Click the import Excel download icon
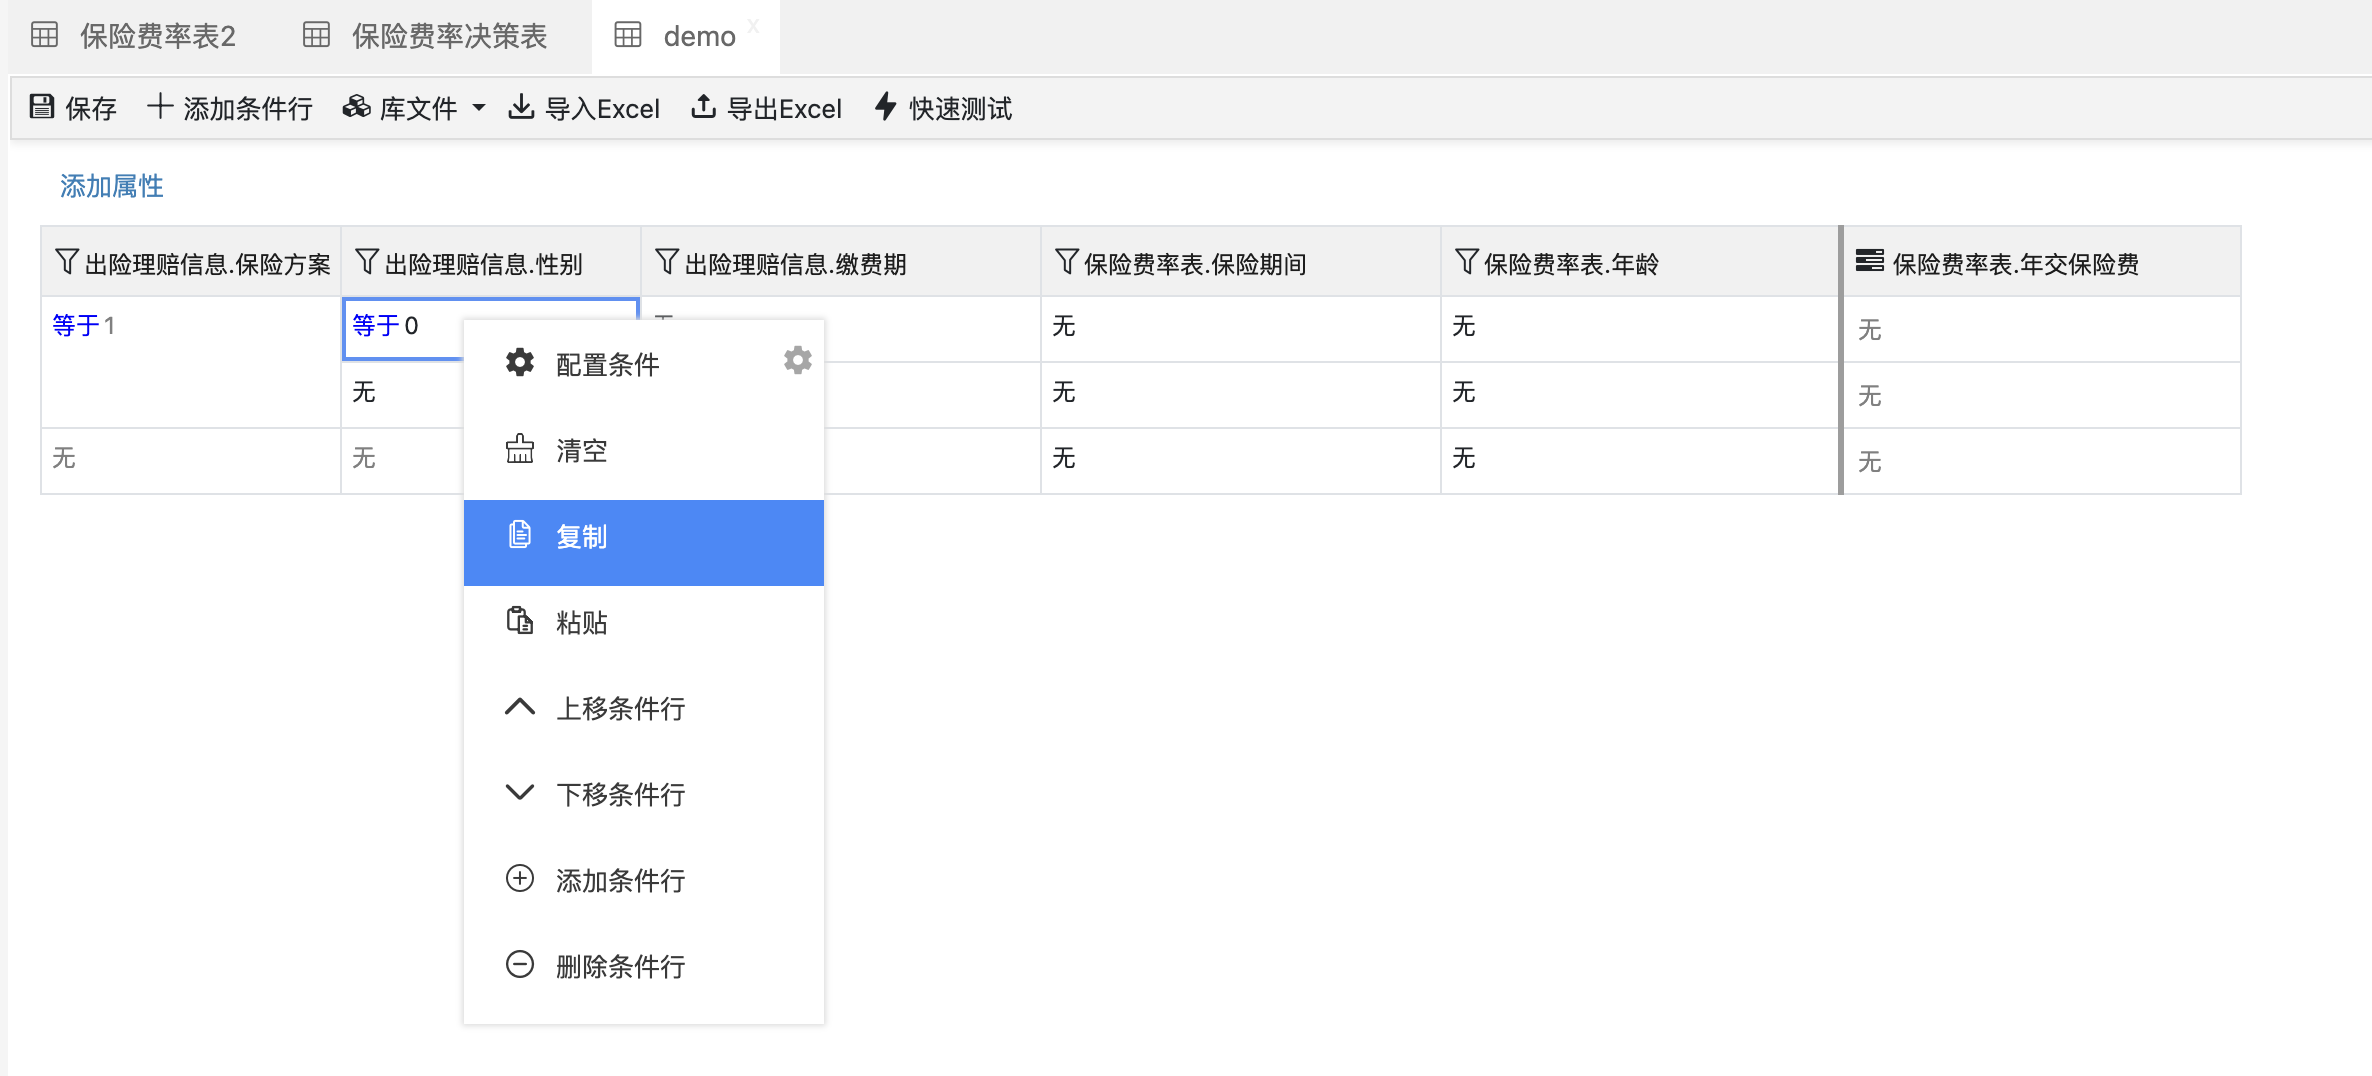 (x=521, y=107)
